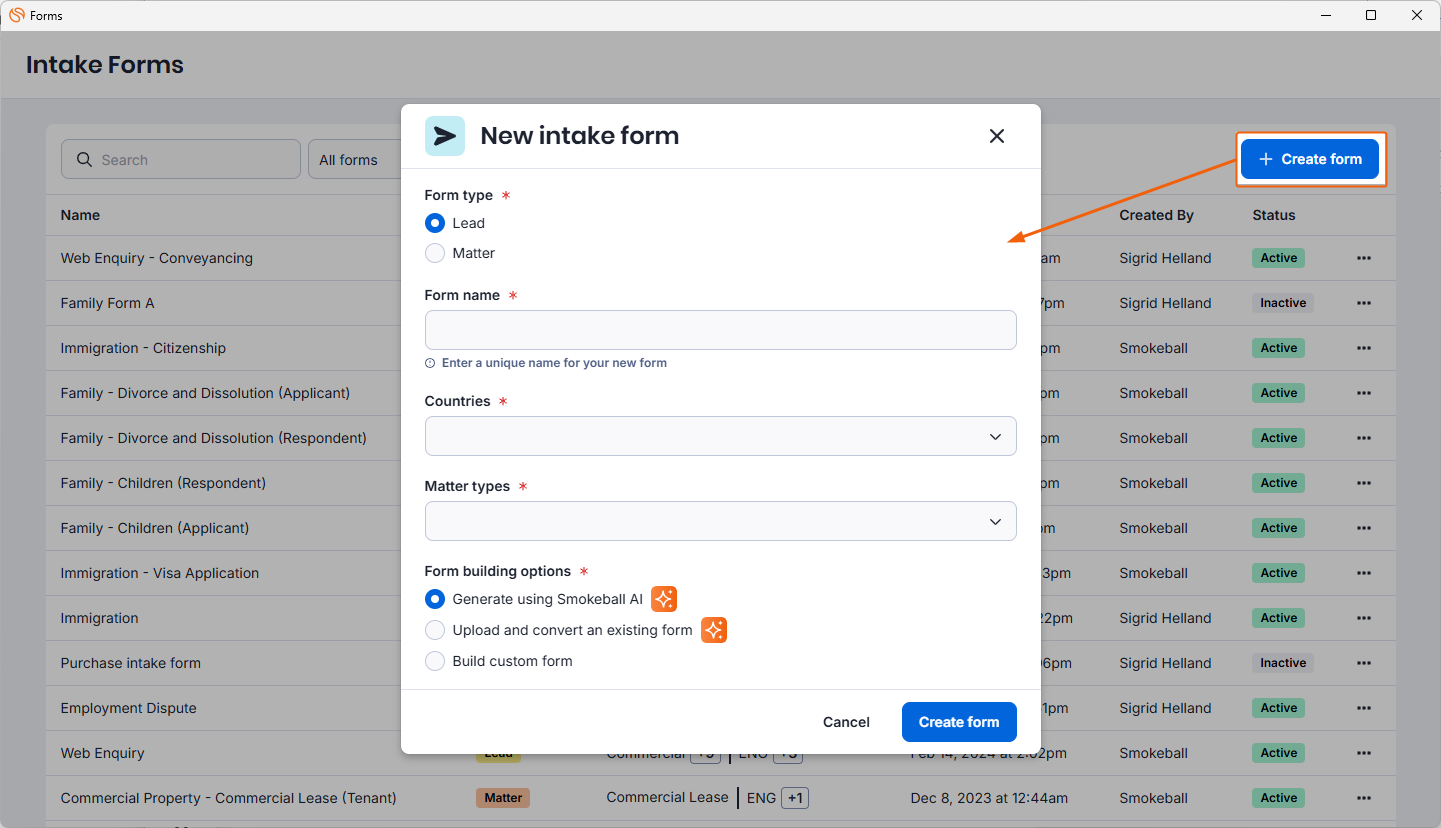
Task: Click into the Form name field
Action: click(720, 330)
